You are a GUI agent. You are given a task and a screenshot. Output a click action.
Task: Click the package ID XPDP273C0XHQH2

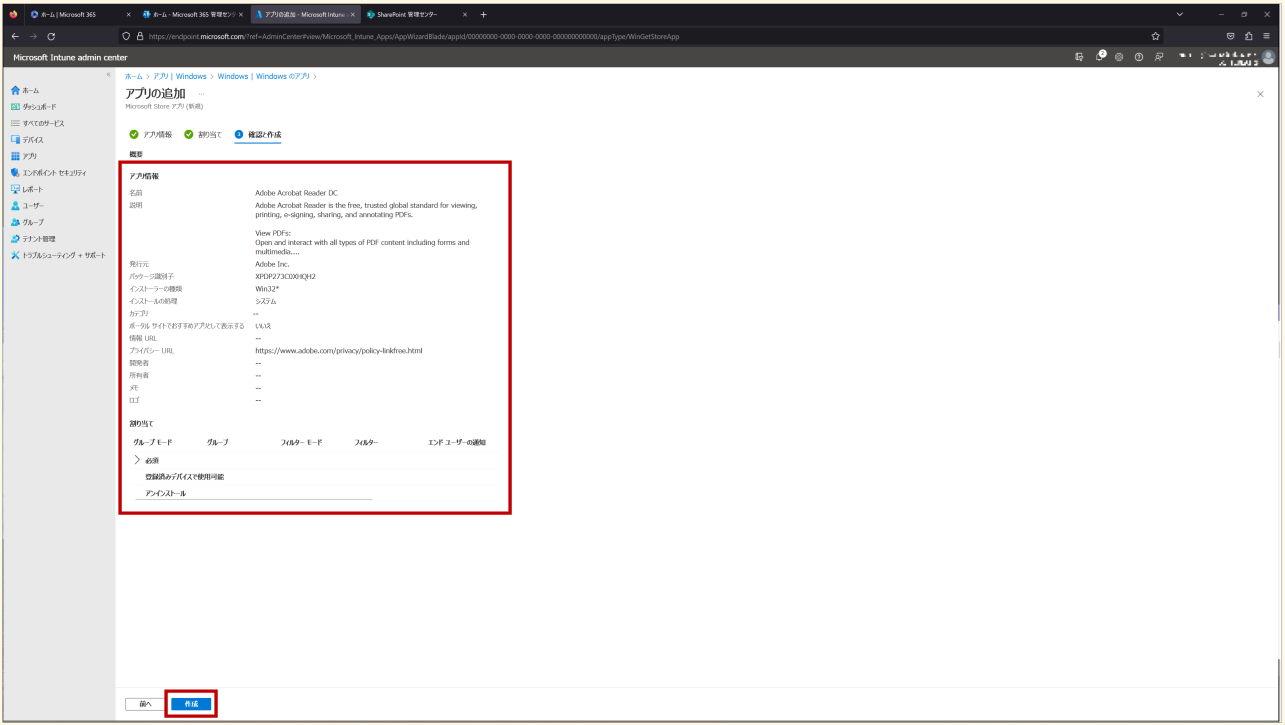285,276
